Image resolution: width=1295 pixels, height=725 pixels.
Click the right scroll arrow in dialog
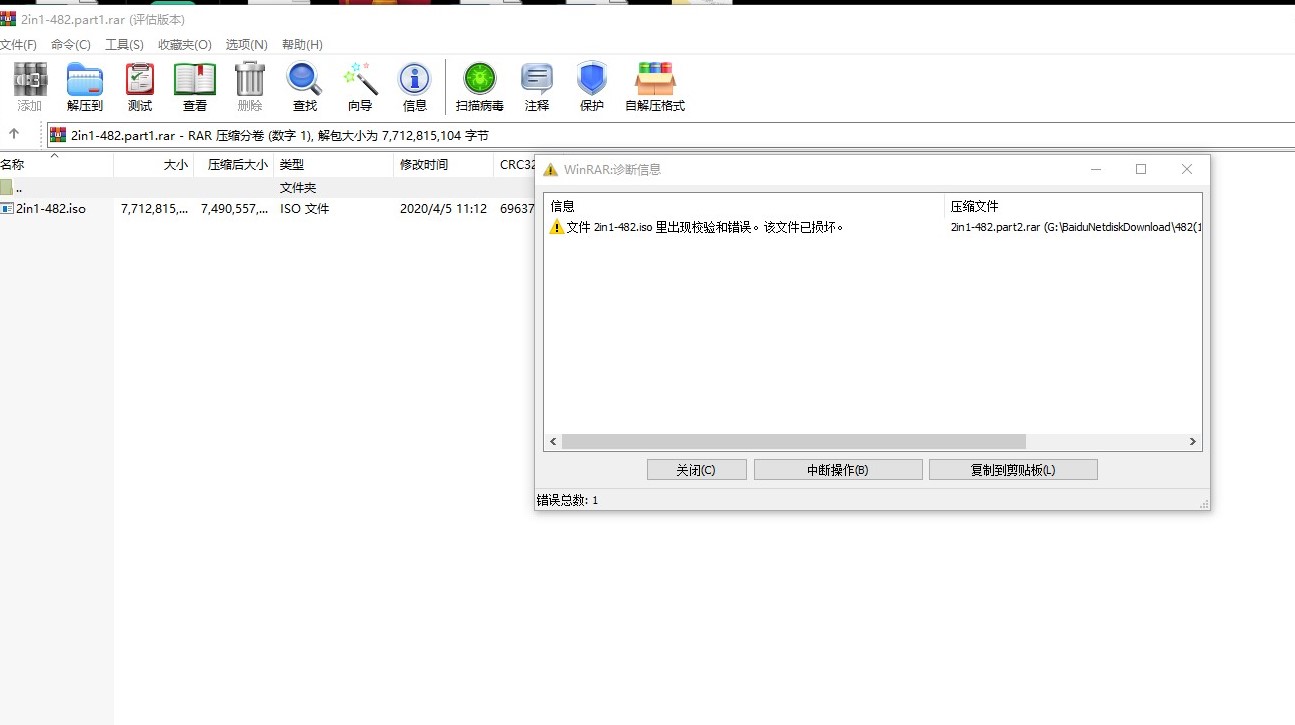(1192, 441)
